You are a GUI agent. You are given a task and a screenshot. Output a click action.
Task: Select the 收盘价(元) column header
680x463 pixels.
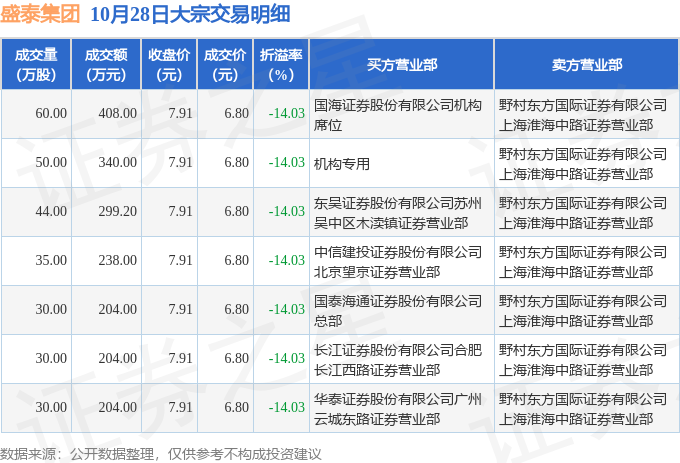[x=169, y=65]
